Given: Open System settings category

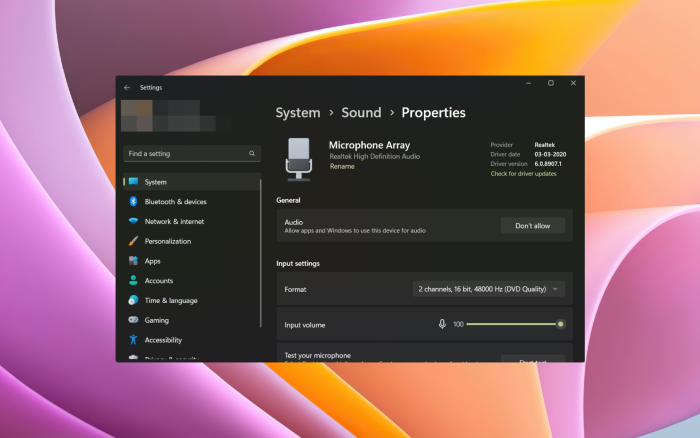Looking at the screenshot, I should [192, 182].
